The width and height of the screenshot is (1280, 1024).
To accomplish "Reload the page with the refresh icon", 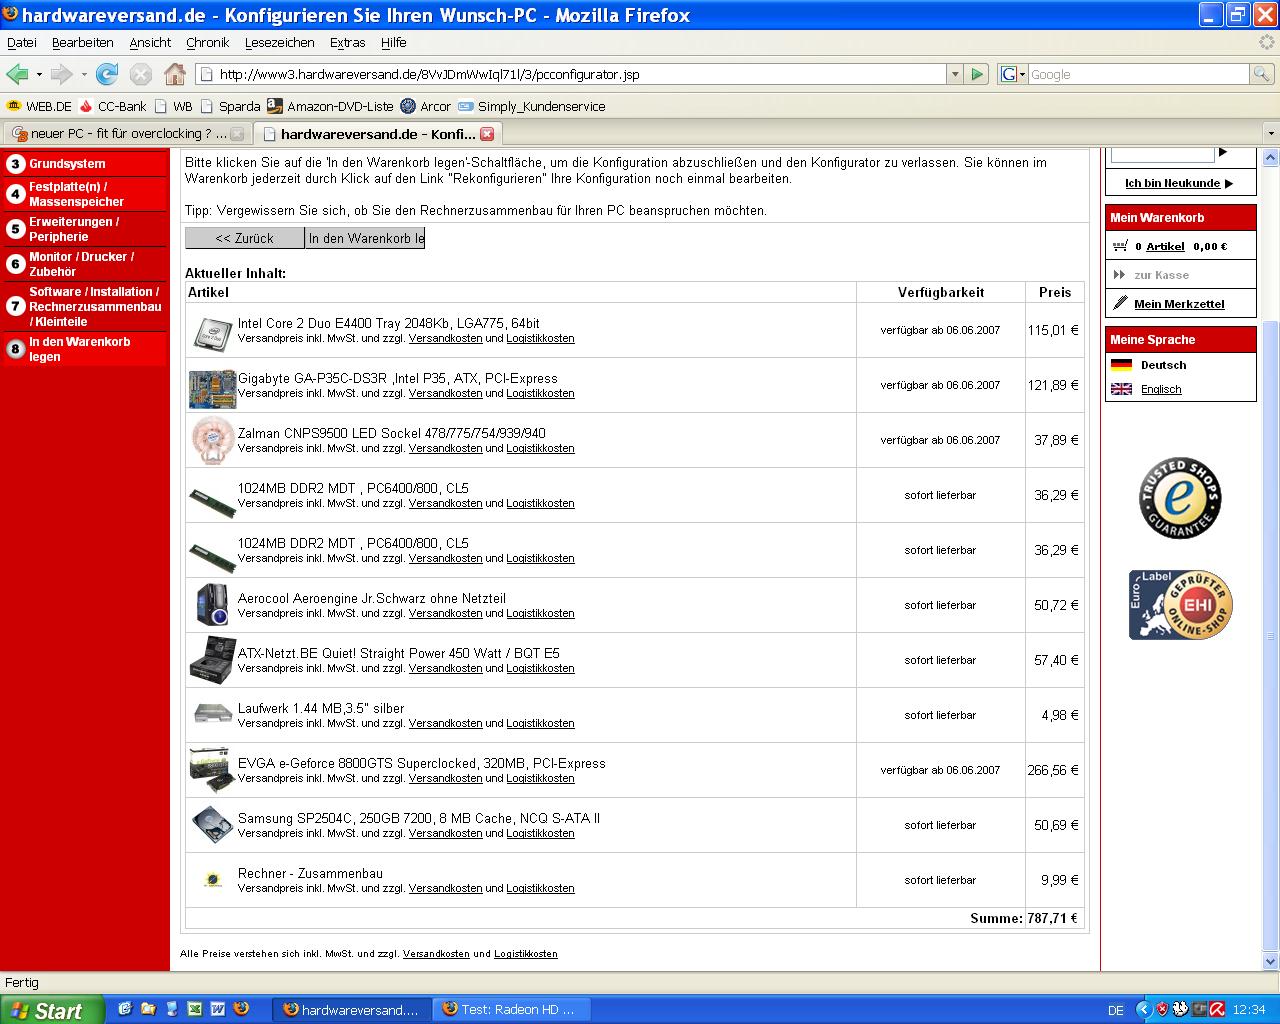I will pos(107,74).
